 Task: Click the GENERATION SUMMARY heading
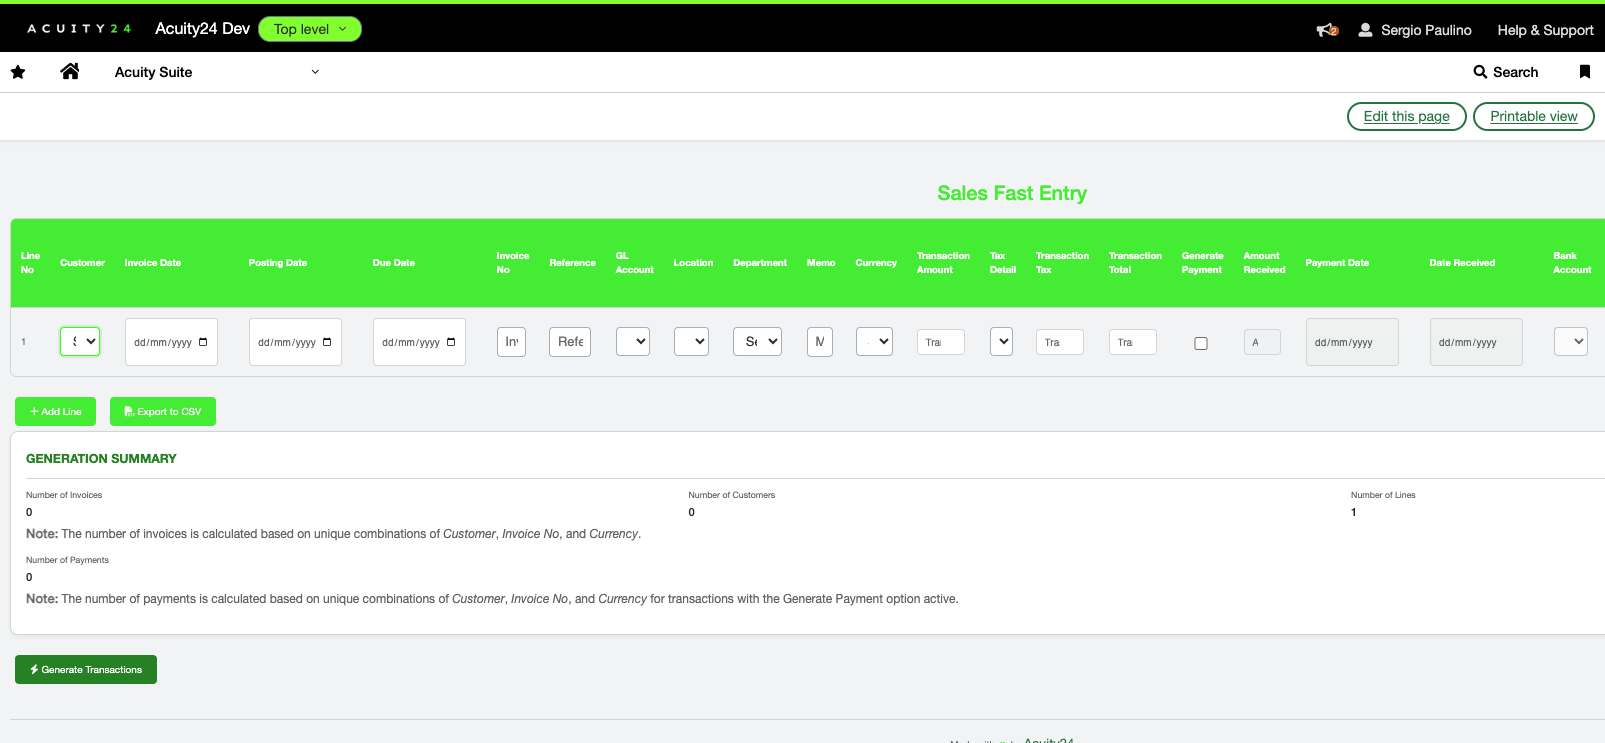point(101,458)
